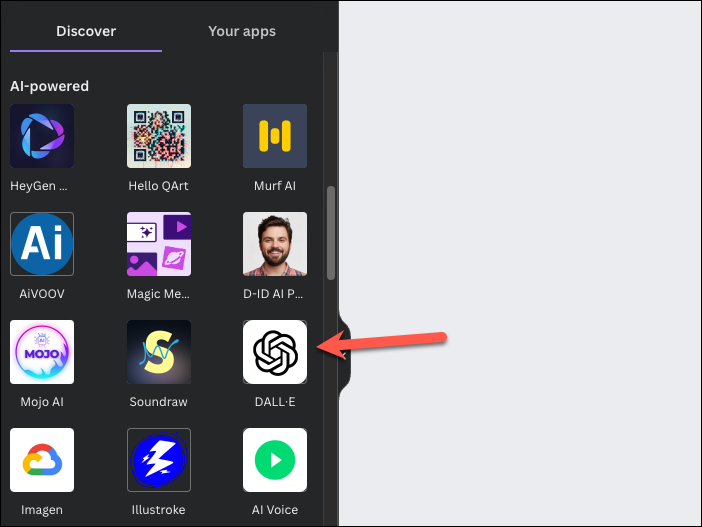This screenshot has height=527, width=702.
Task: Open the Magic Media app icon
Action: click(x=159, y=244)
